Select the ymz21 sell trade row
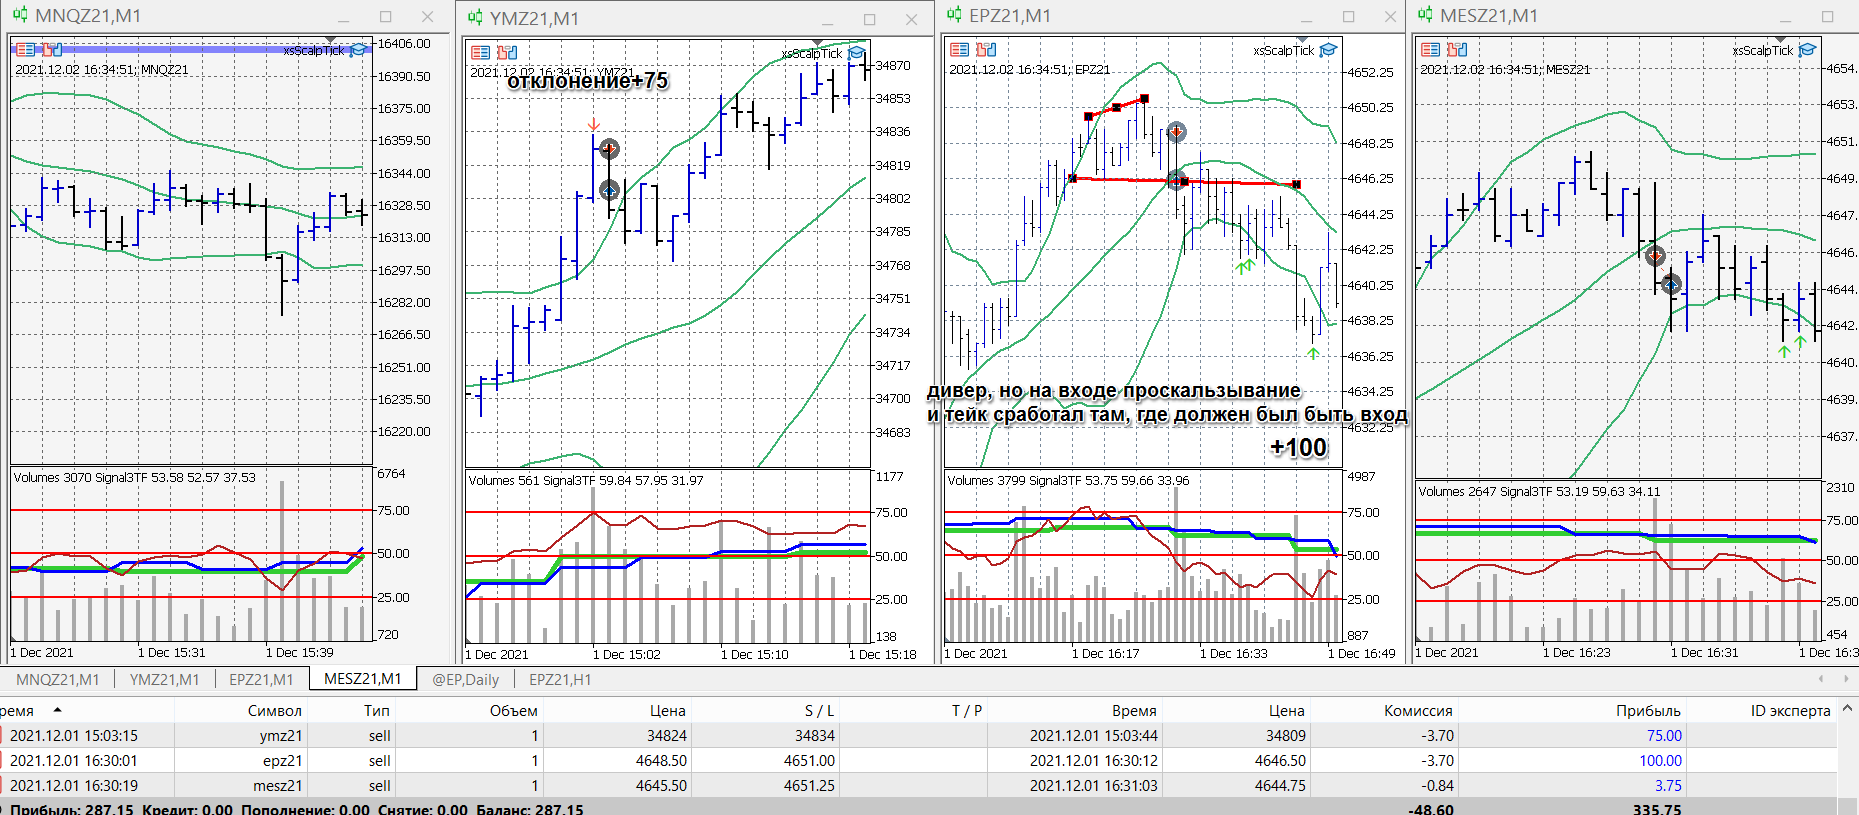The height and width of the screenshot is (815, 1859). 919,735
